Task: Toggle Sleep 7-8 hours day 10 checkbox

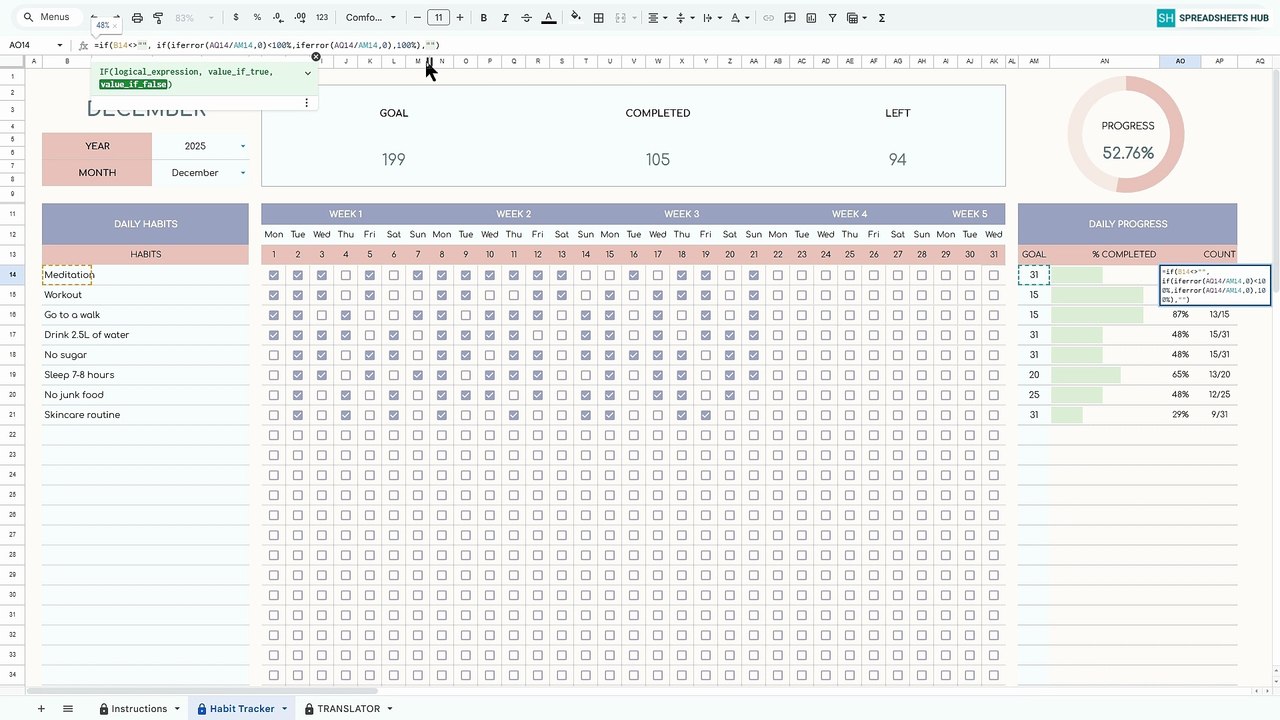Action: pyautogui.click(x=490, y=375)
